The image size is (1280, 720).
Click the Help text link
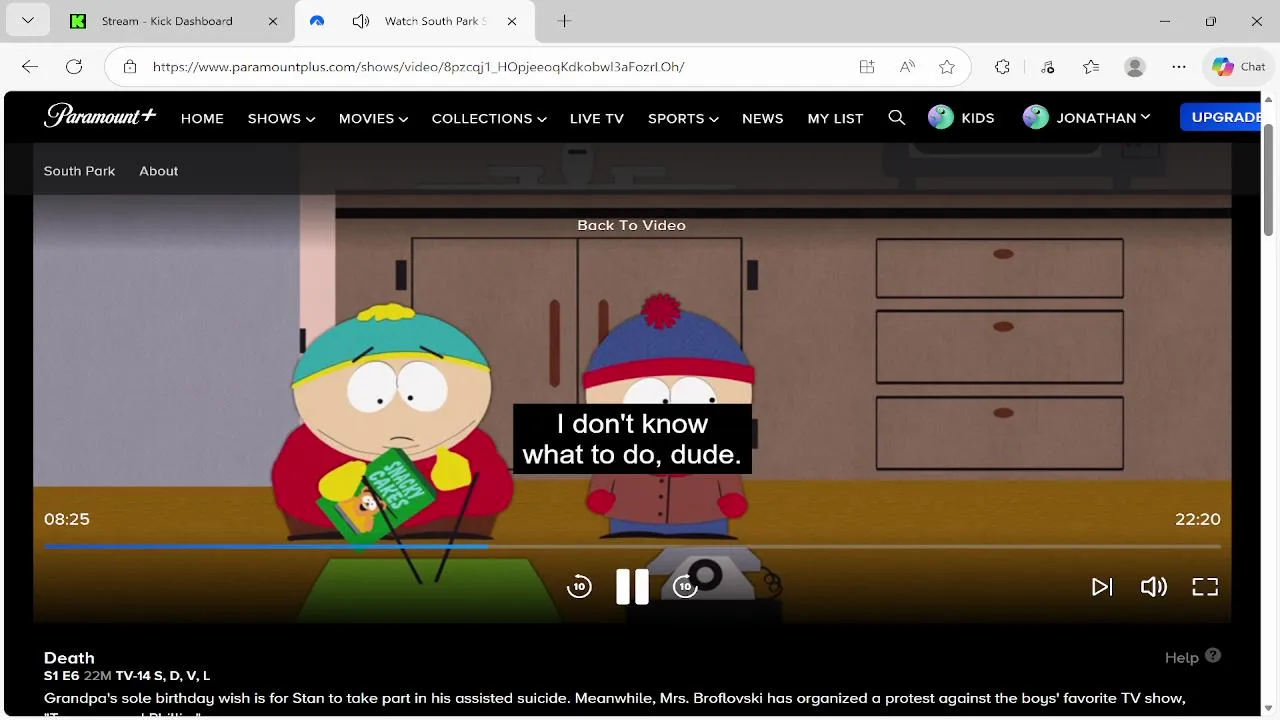click(1181, 657)
